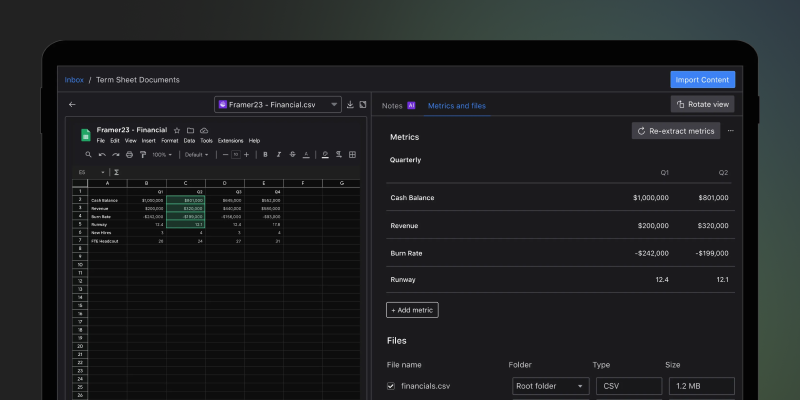Open the Format menu in the sheet

170,141
